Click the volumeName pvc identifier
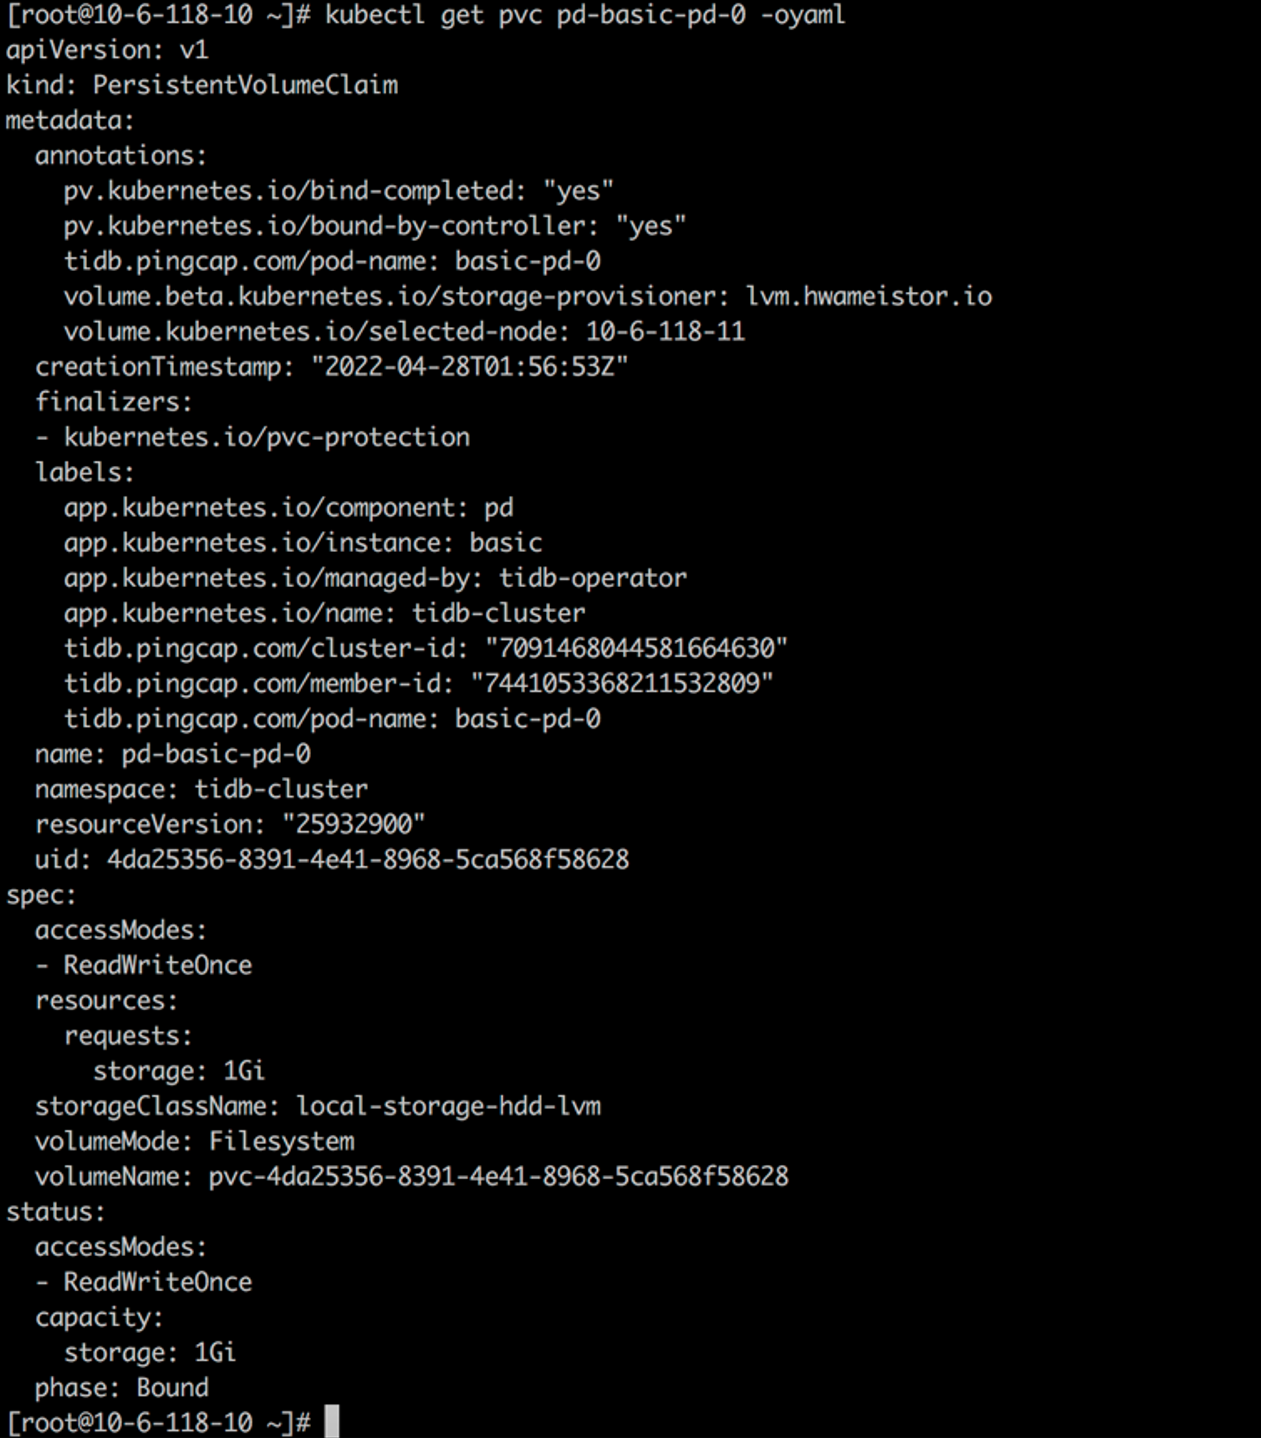 tap(498, 1176)
